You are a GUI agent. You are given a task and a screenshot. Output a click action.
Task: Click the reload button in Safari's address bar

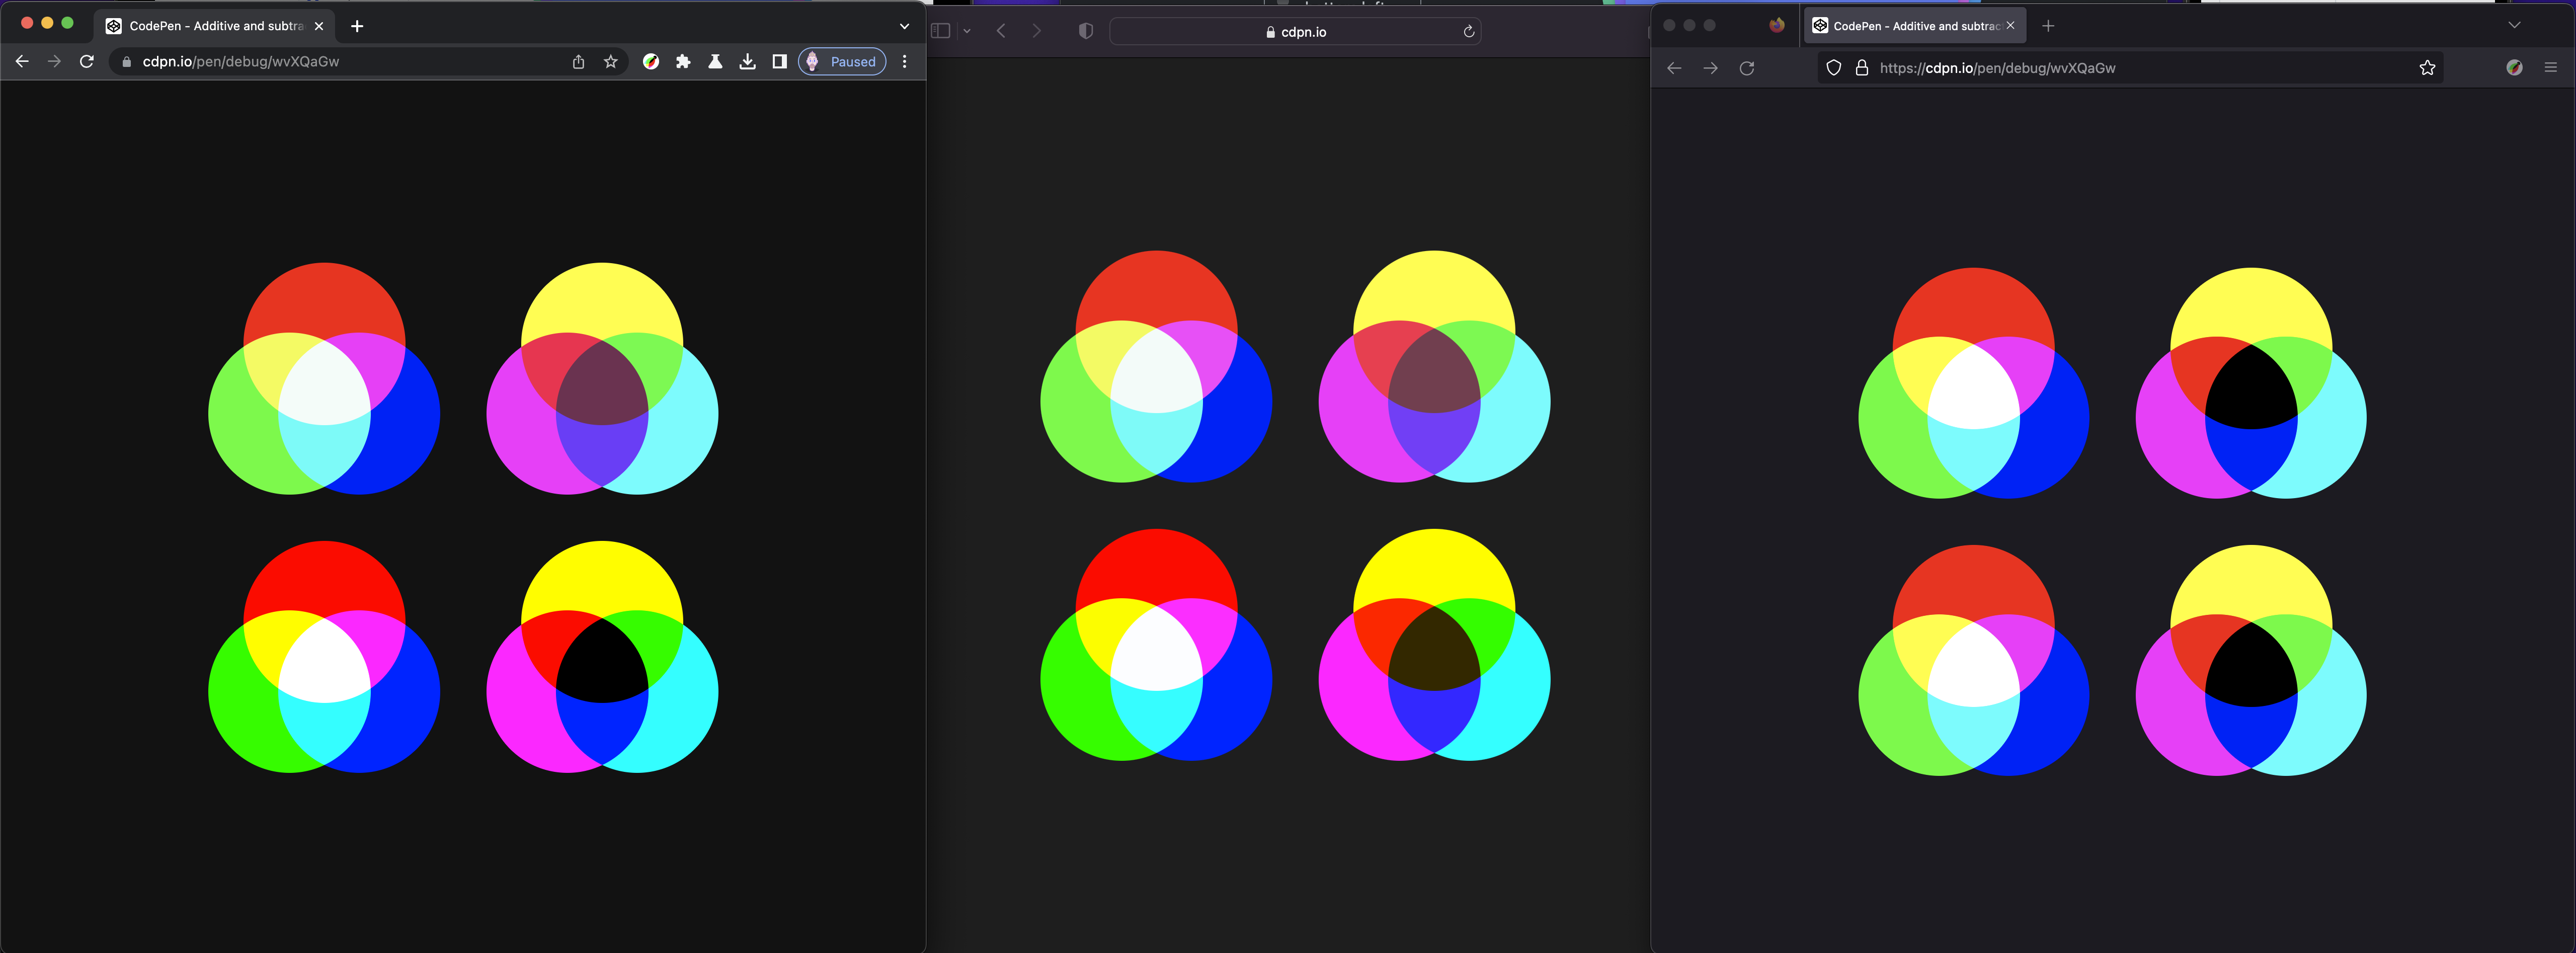[1468, 31]
